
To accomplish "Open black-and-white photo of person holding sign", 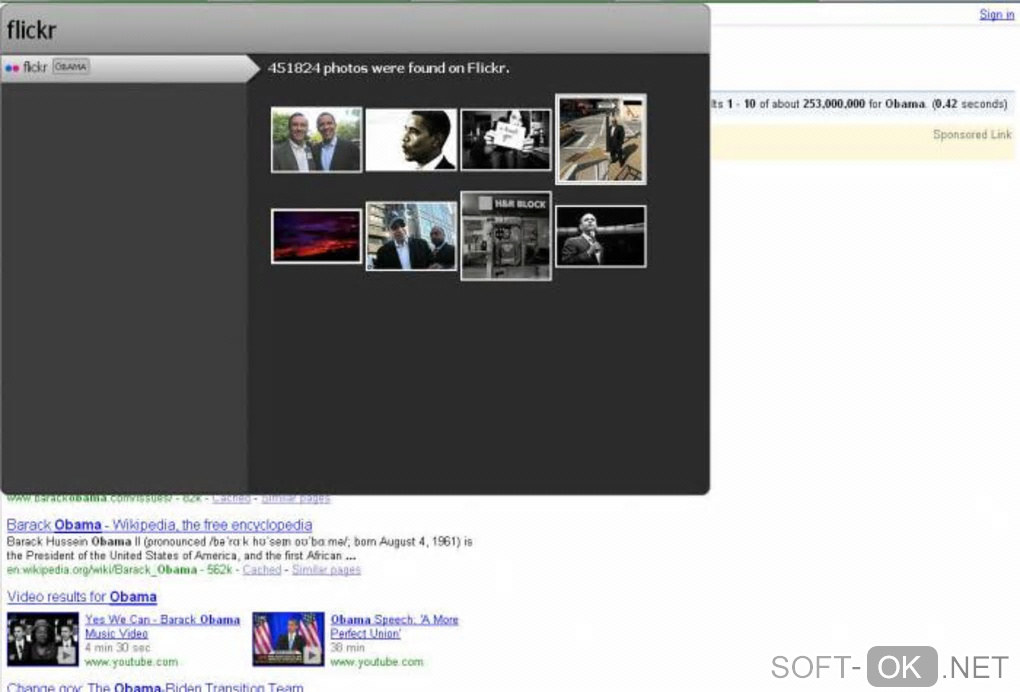I will [x=506, y=139].
